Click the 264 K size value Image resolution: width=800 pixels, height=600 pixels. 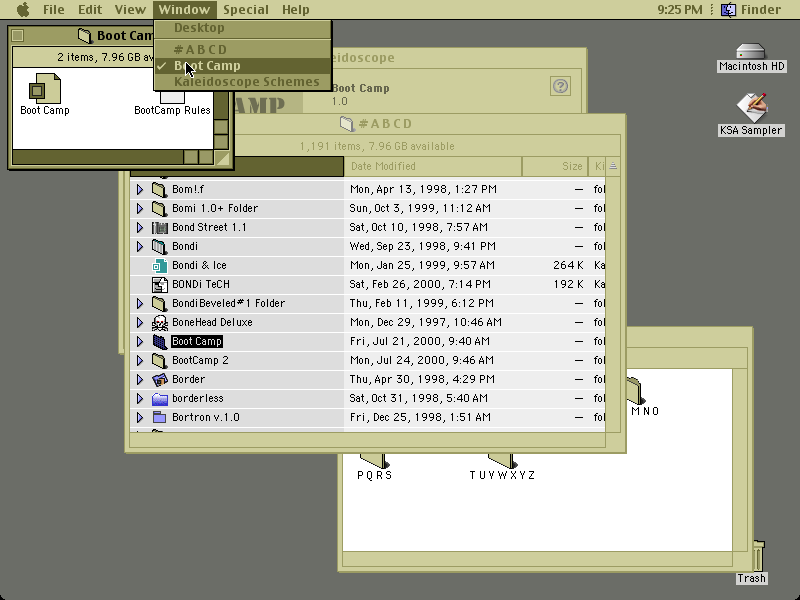(568, 265)
